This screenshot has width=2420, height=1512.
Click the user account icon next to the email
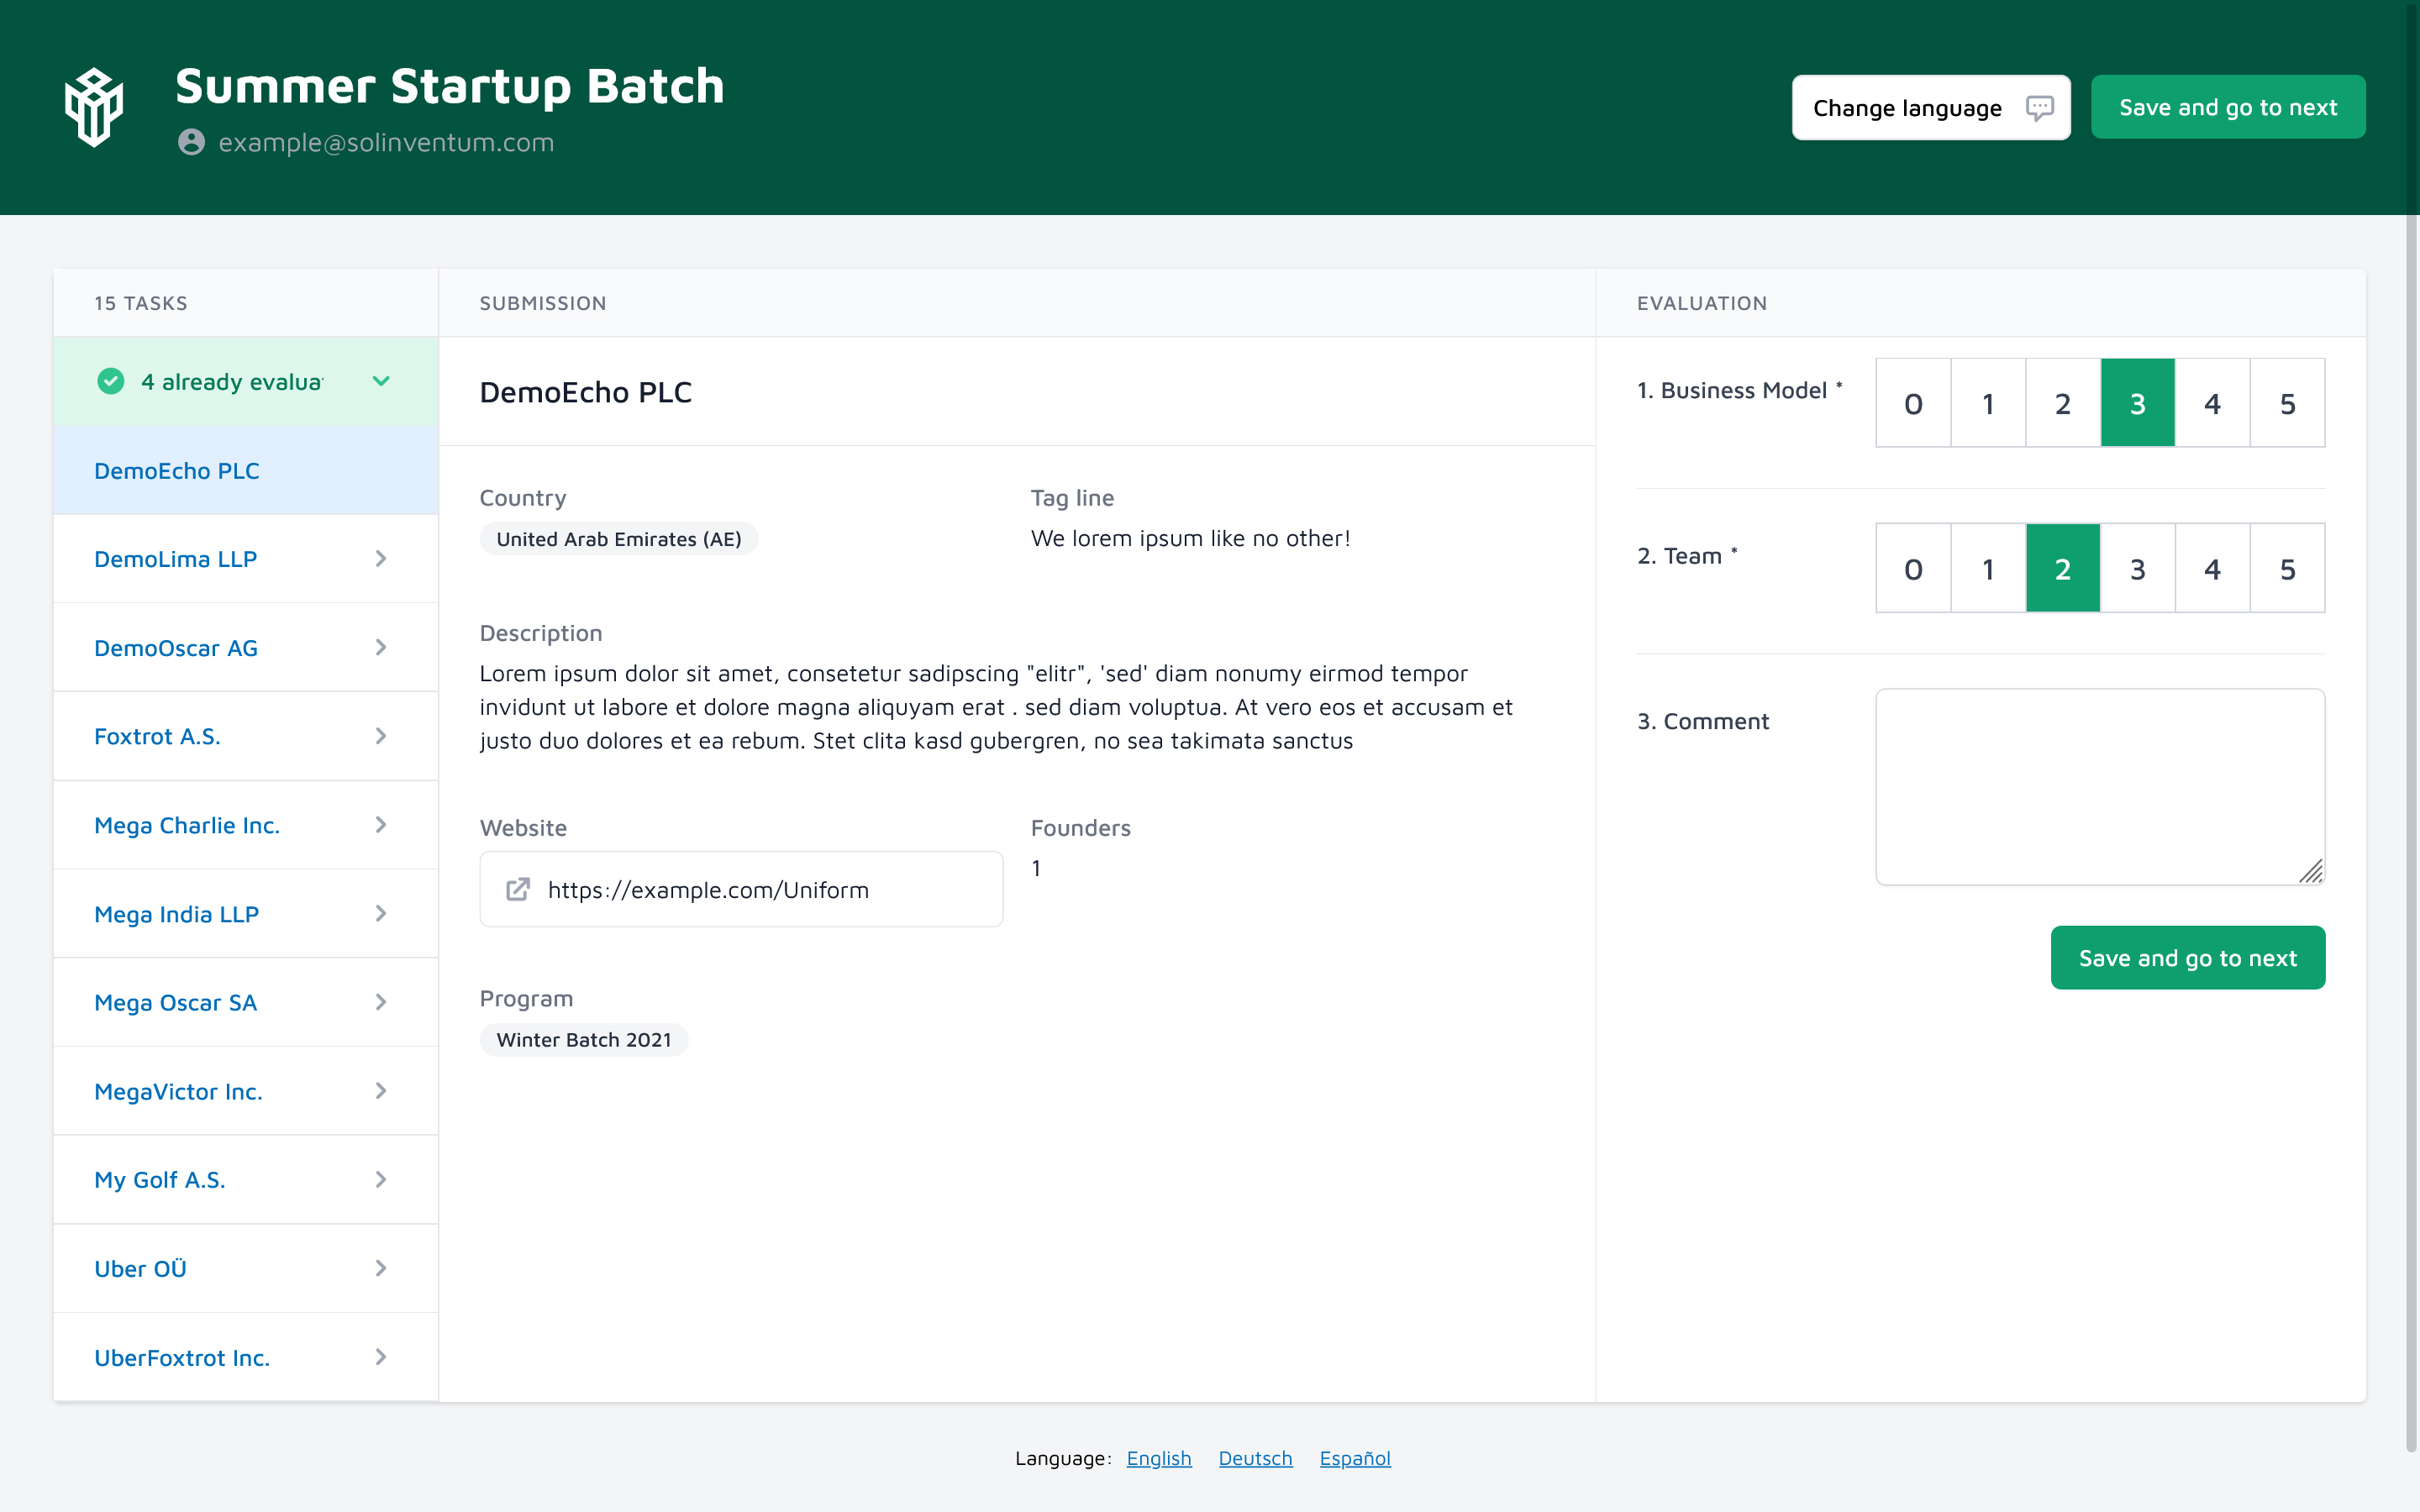(192, 142)
